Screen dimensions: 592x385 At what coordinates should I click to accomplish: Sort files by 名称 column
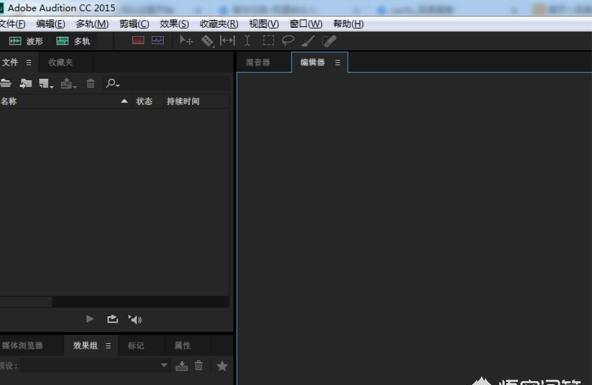click(9, 101)
